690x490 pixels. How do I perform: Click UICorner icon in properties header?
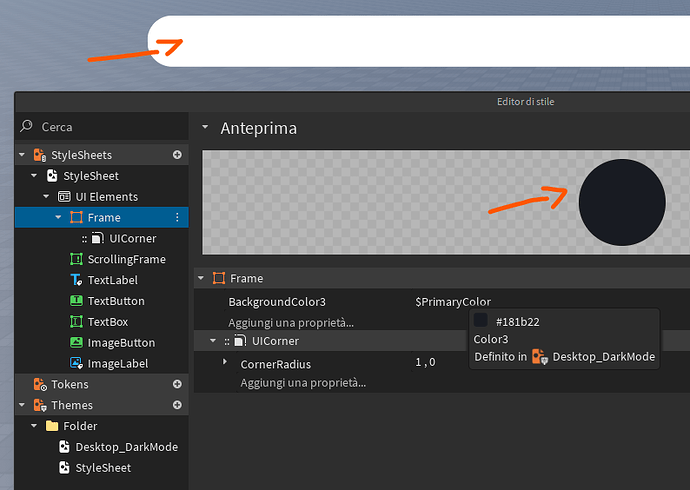pyautogui.click(x=240, y=341)
